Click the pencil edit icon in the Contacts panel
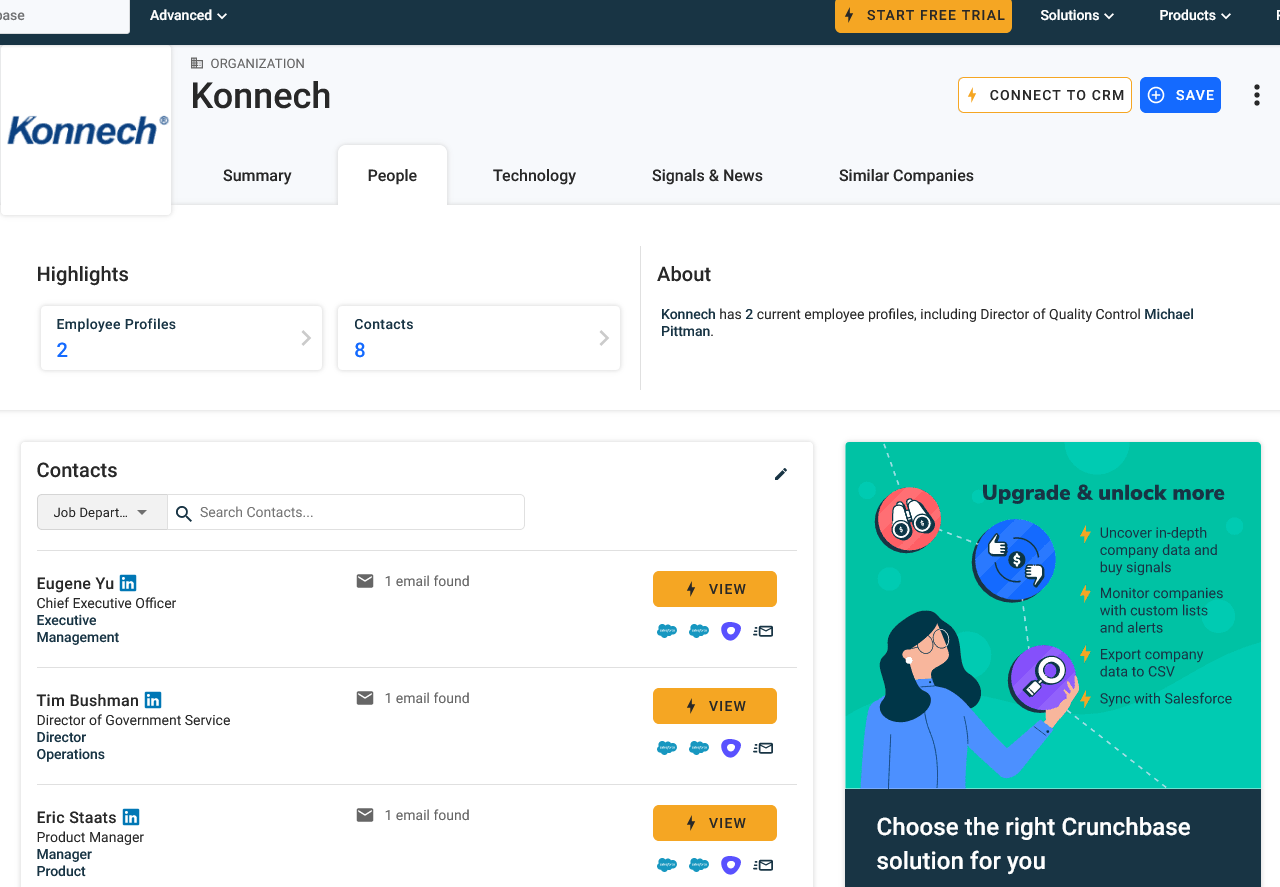 click(x=781, y=474)
